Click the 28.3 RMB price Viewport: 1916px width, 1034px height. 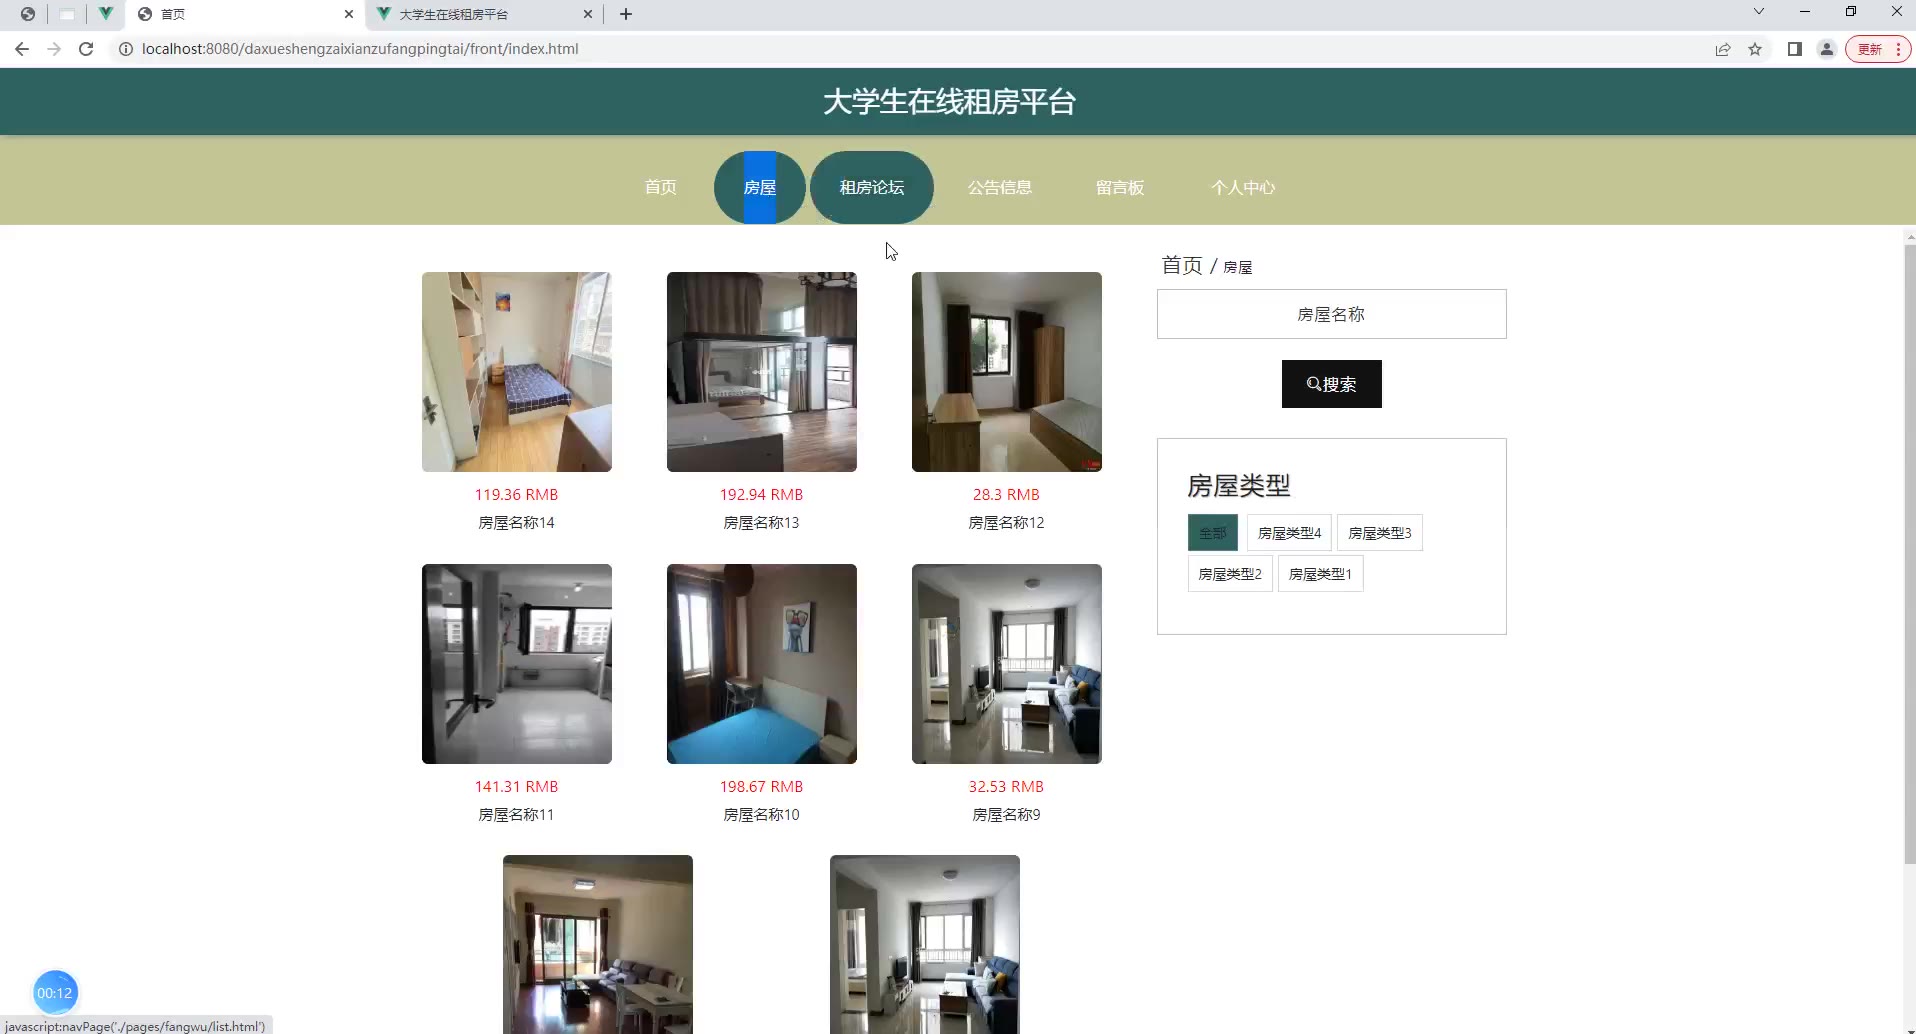[x=1007, y=495]
